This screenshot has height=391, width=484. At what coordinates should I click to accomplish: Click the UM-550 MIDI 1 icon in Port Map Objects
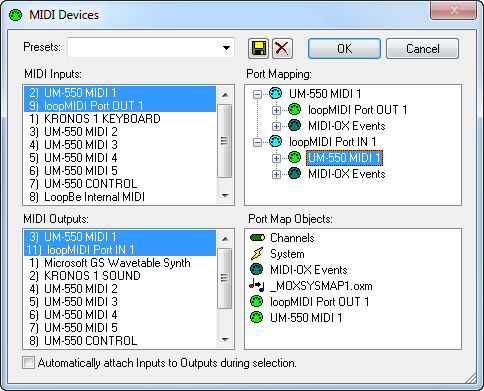(256, 317)
